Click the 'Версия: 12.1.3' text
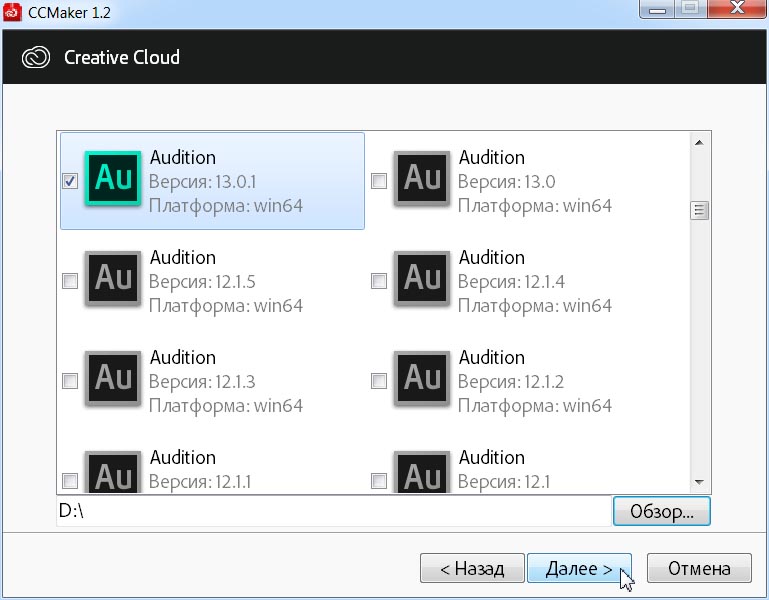Screen dimensions: 769x600 (203, 382)
